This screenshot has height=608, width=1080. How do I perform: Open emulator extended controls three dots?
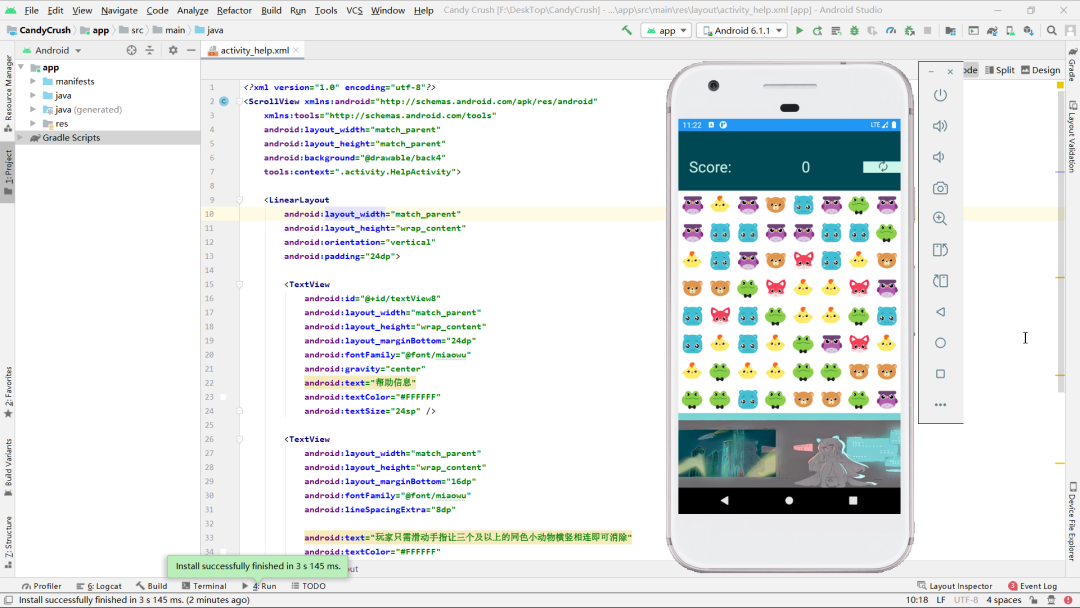(940, 405)
